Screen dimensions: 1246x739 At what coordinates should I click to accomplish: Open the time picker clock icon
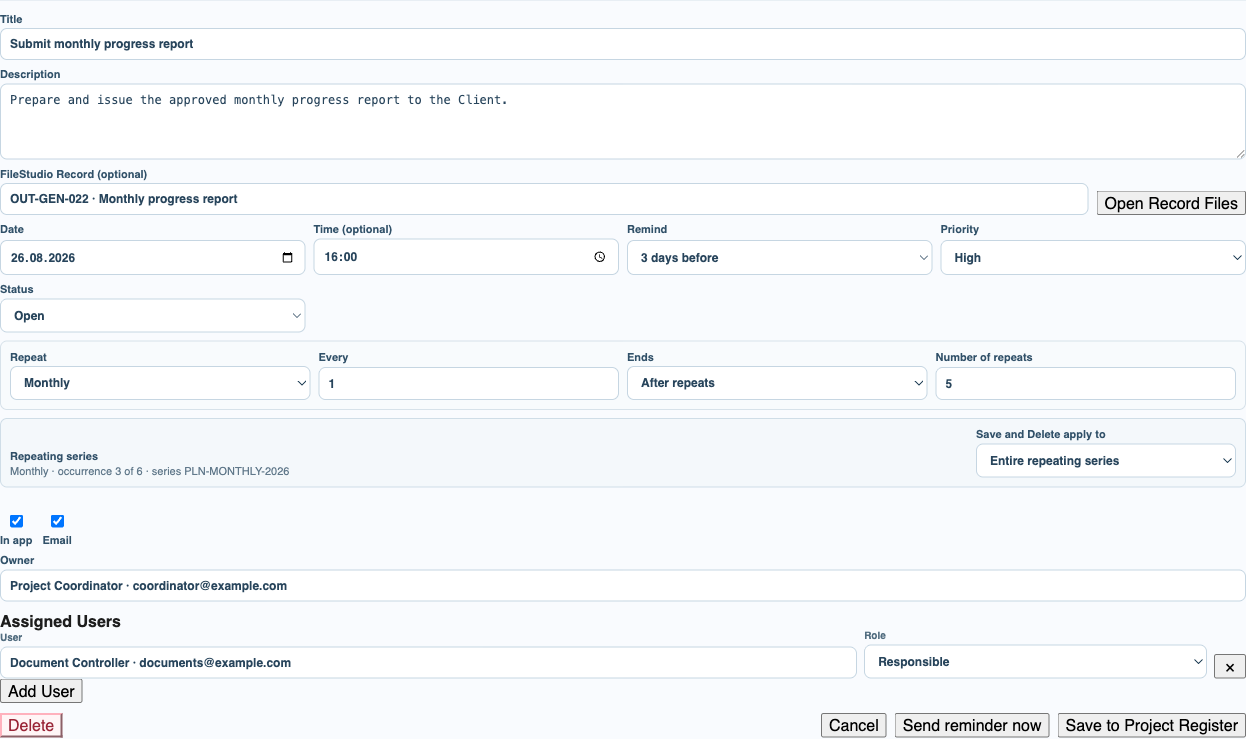[600, 257]
